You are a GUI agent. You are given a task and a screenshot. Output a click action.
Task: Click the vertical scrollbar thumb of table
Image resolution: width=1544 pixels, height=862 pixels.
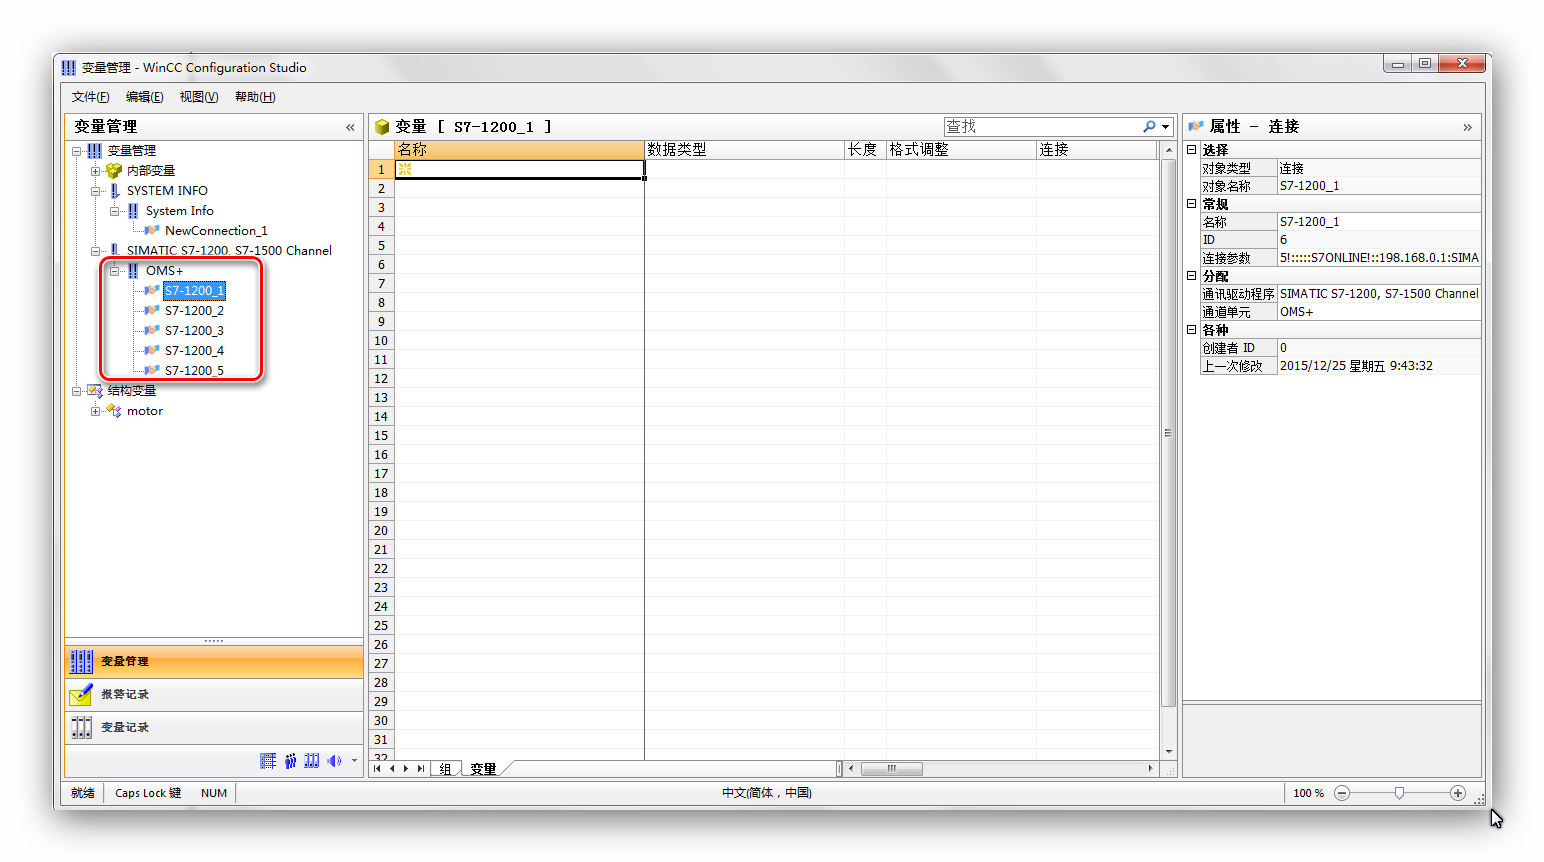pyautogui.click(x=1168, y=433)
